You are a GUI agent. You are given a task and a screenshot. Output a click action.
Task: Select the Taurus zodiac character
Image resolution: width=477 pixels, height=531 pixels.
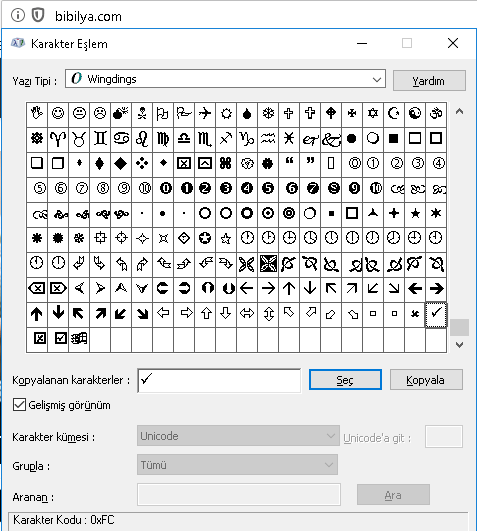pos(79,139)
